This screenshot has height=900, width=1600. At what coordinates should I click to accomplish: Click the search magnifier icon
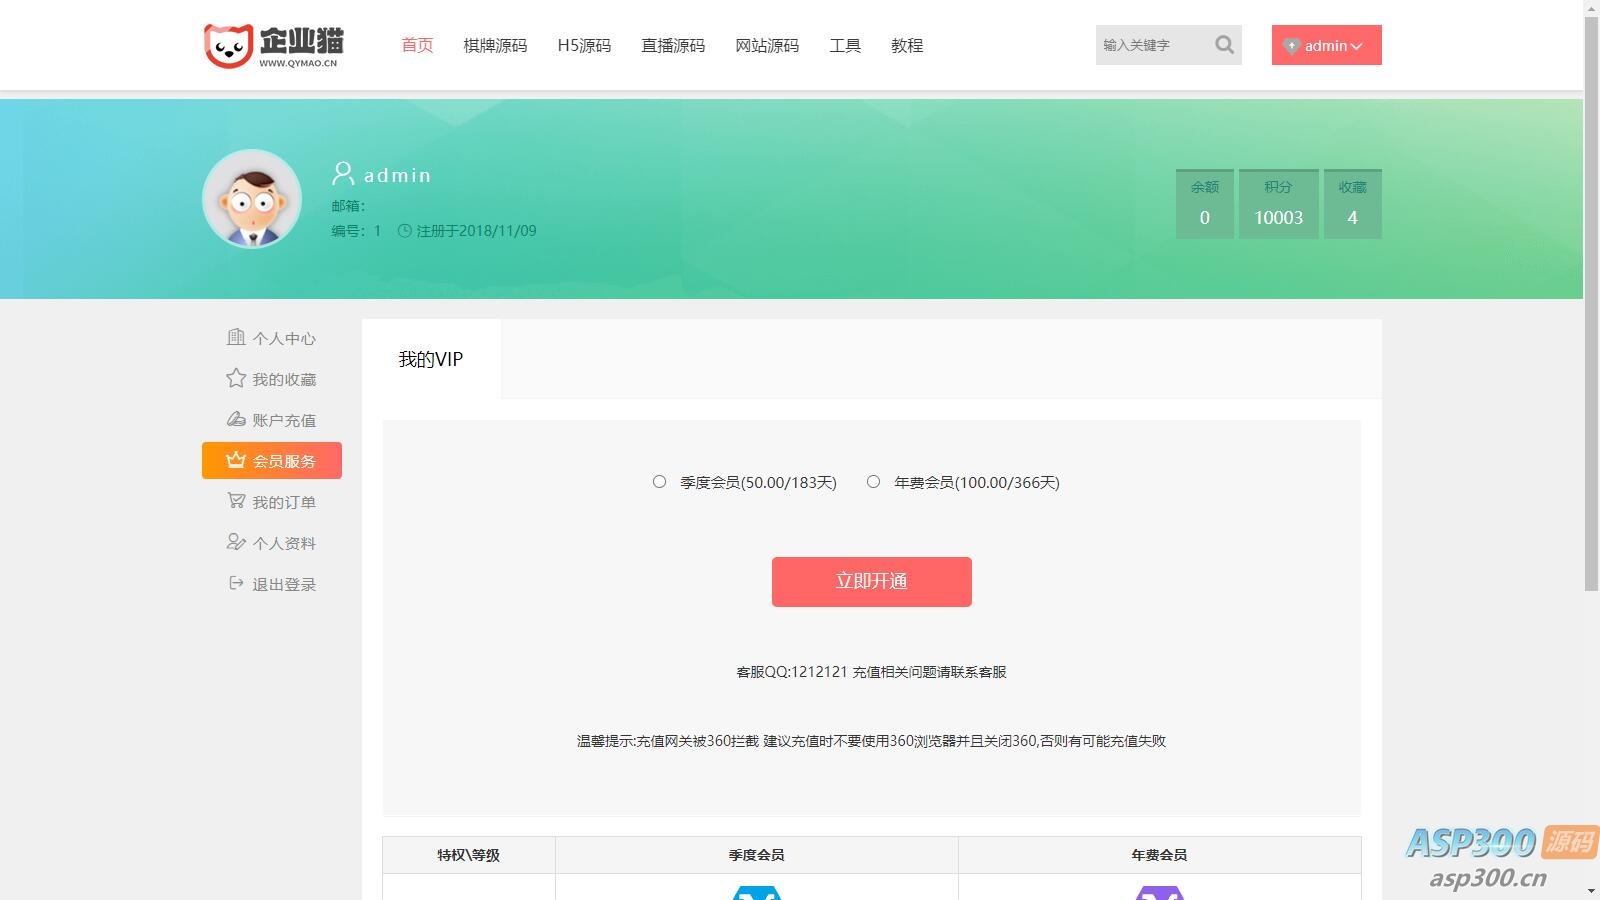(x=1224, y=45)
